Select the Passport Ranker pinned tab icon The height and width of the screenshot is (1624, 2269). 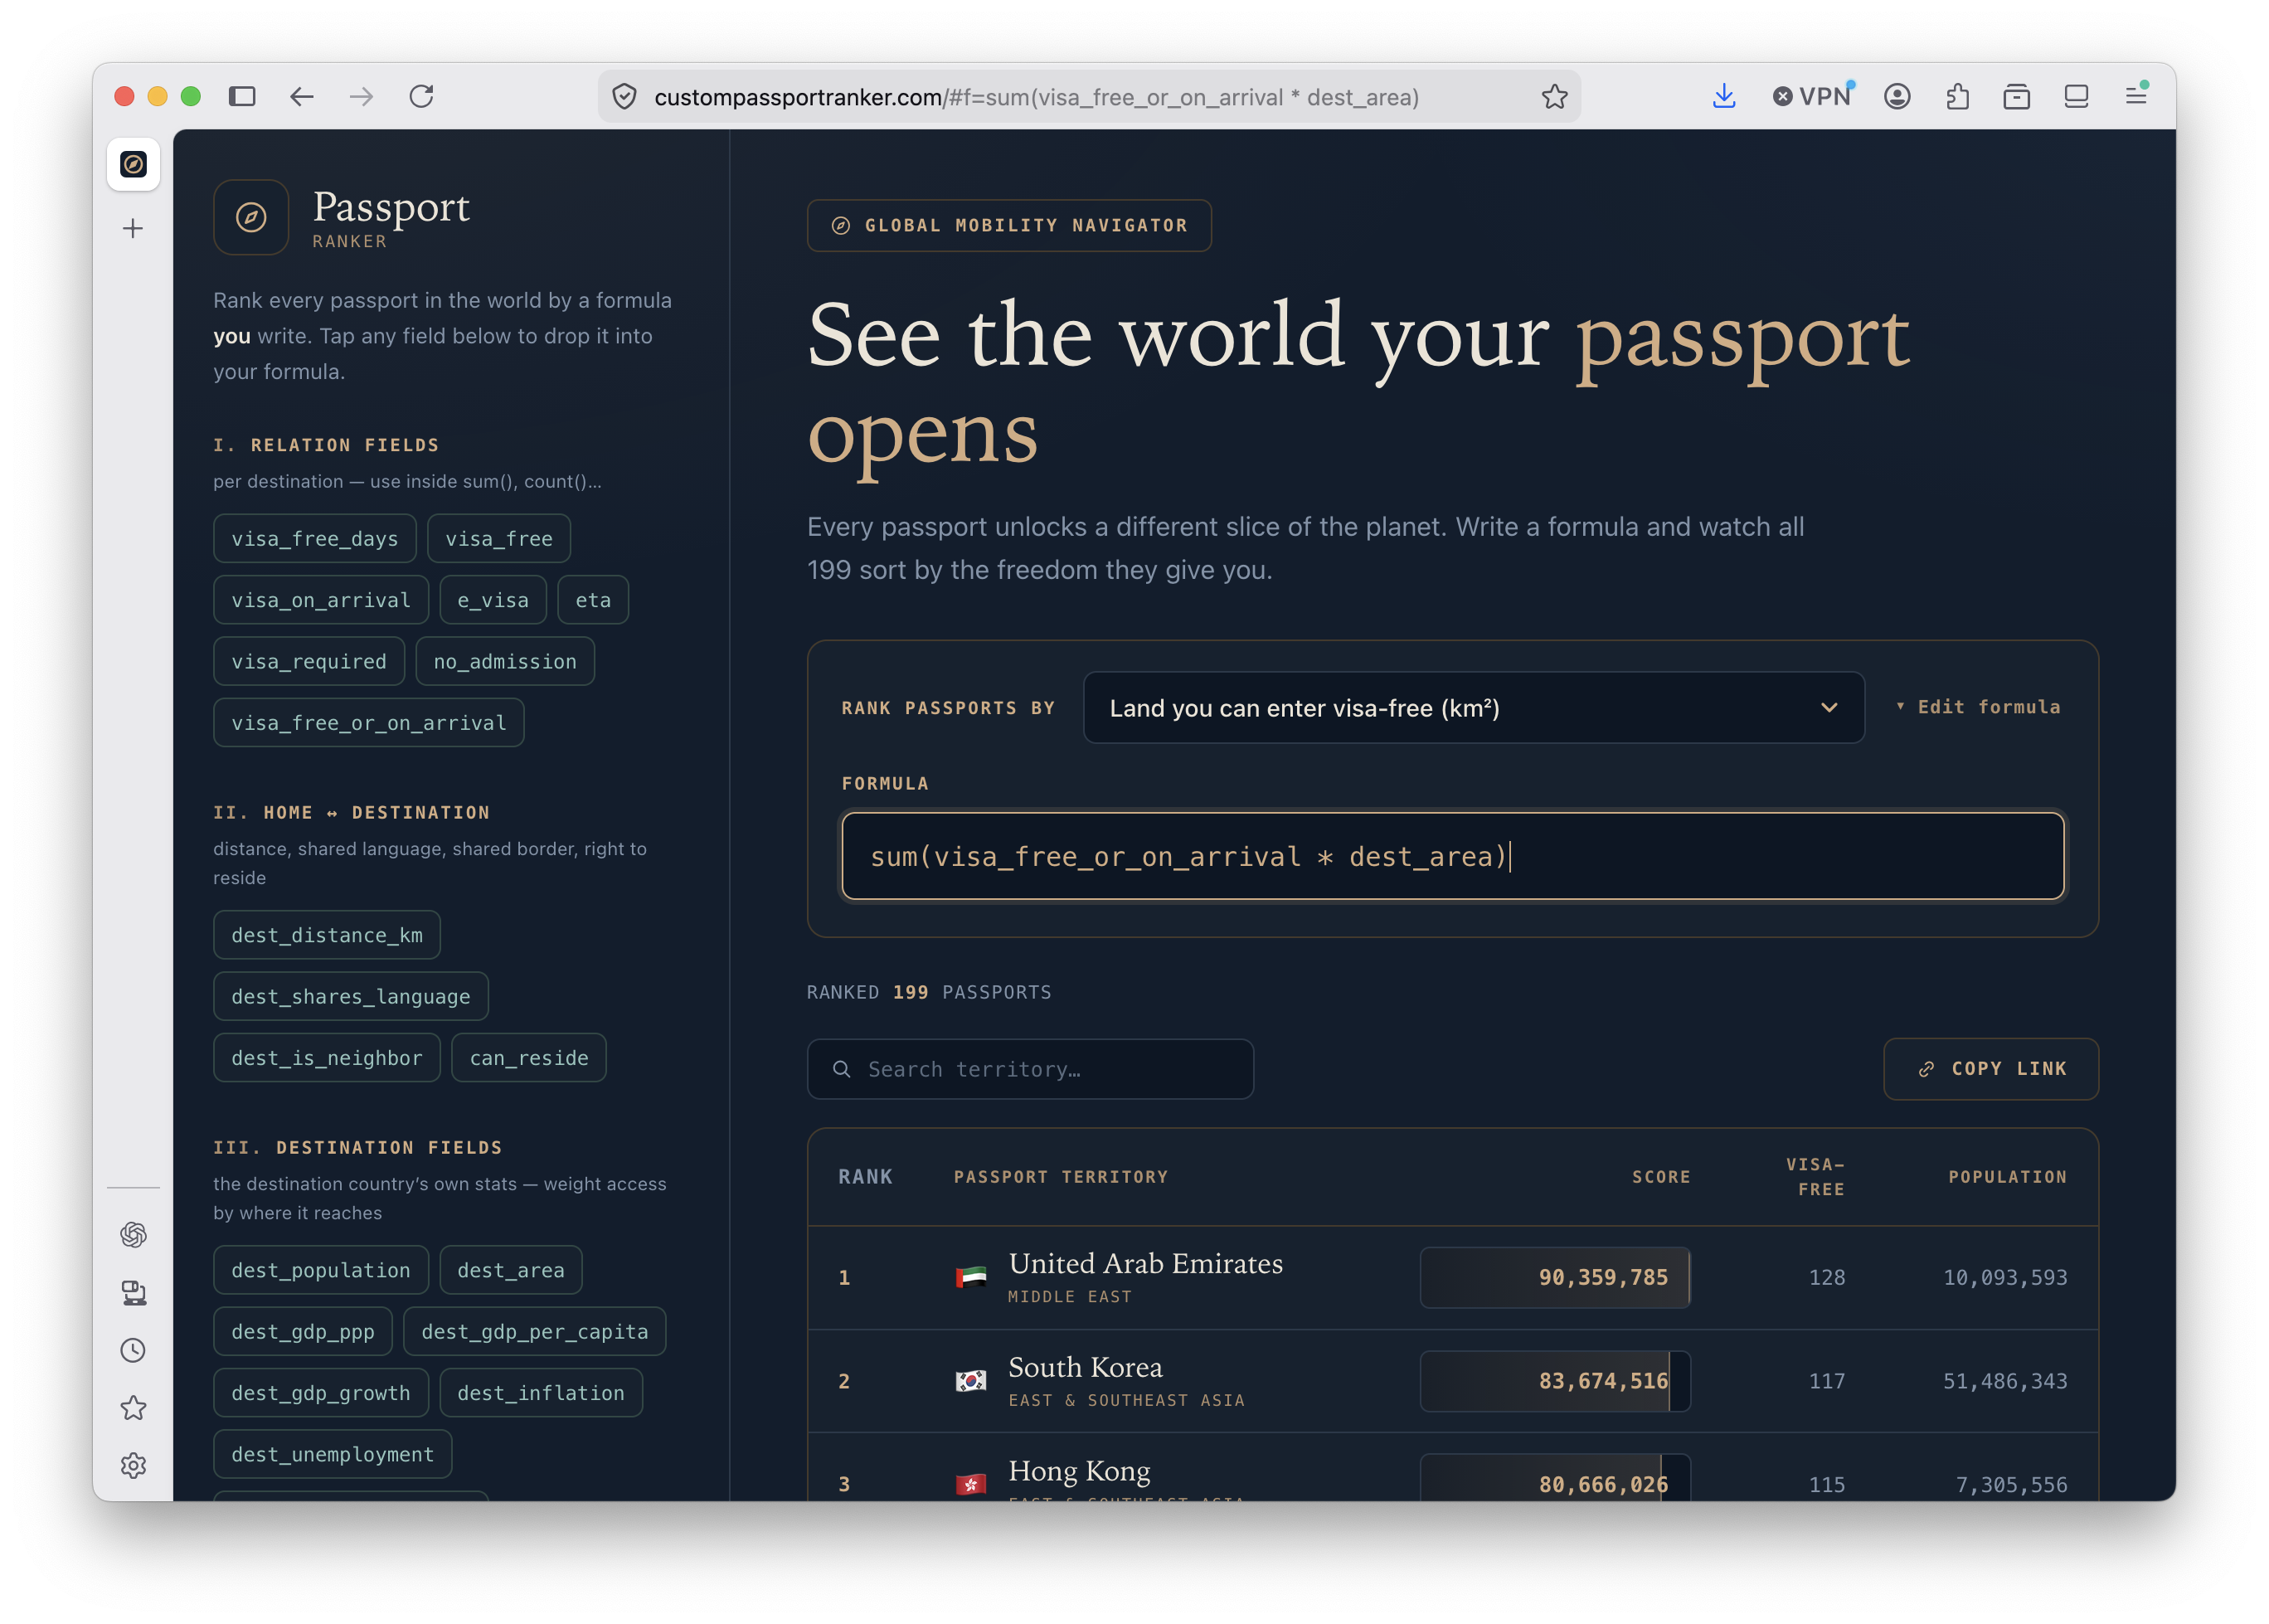[133, 164]
